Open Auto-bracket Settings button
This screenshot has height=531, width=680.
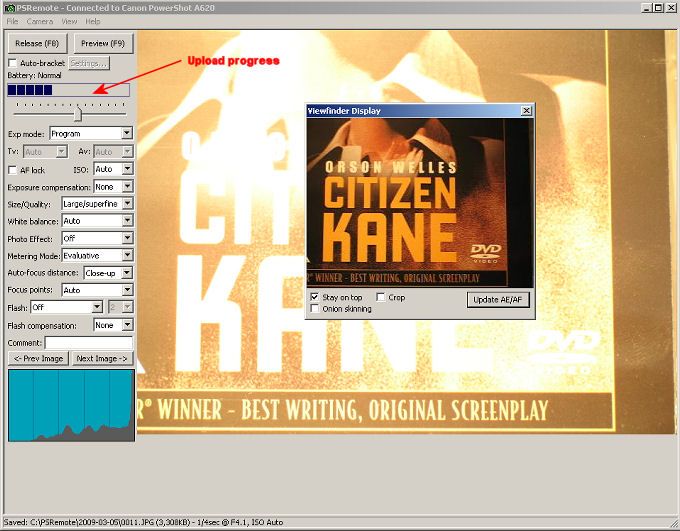pyautogui.click(x=89, y=63)
